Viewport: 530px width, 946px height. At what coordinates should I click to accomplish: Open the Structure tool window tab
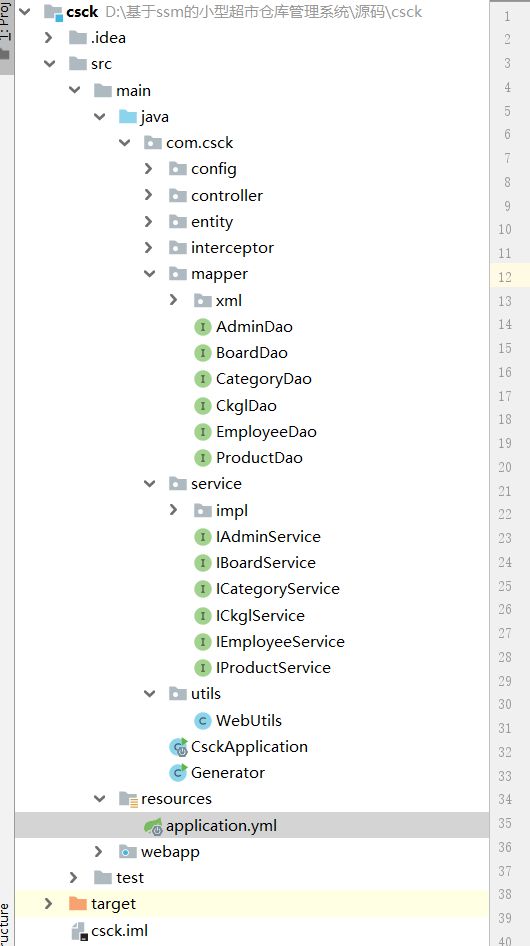(6, 924)
